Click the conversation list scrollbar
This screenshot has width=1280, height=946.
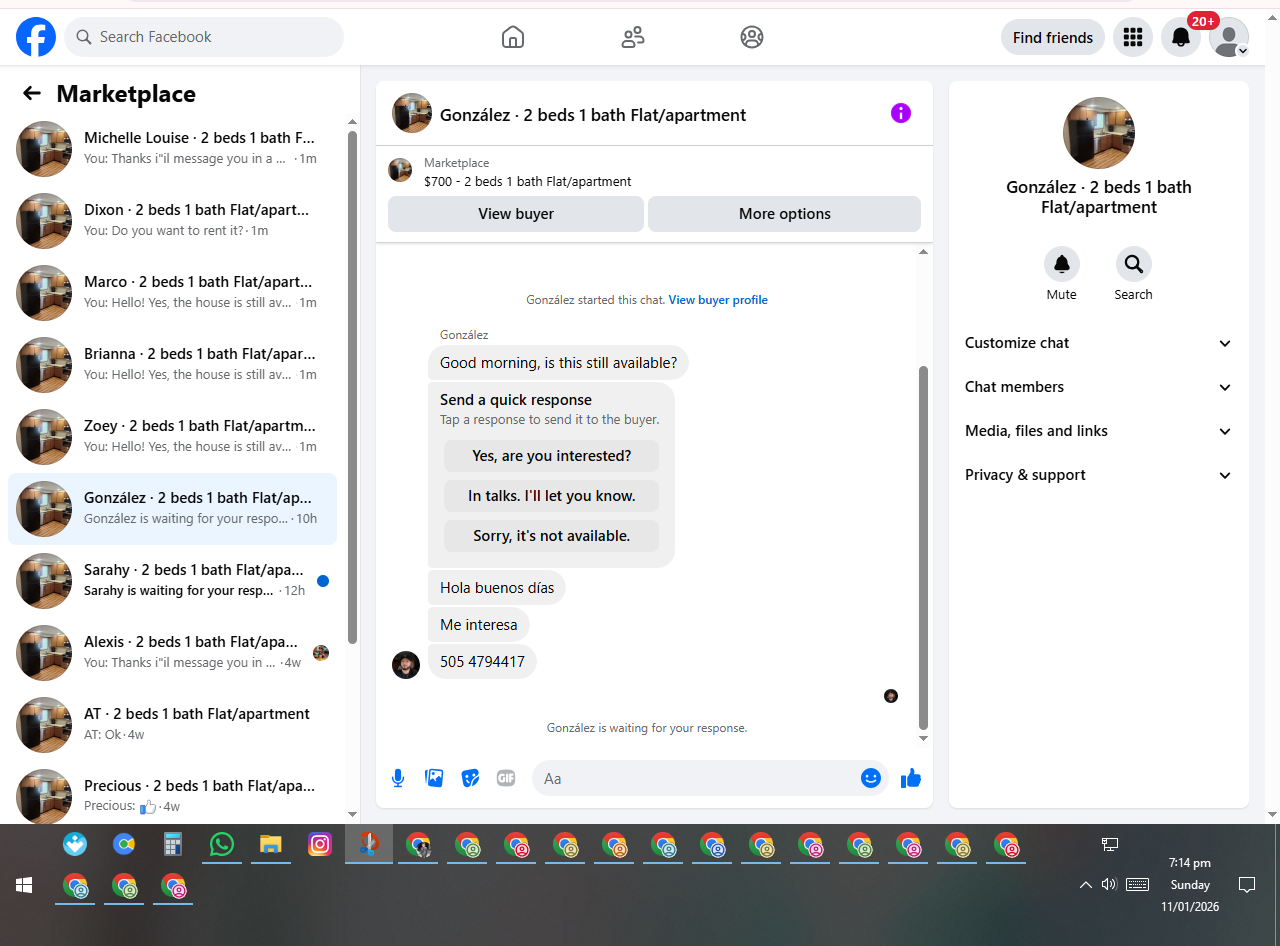pyautogui.click(x=352, y=386)
